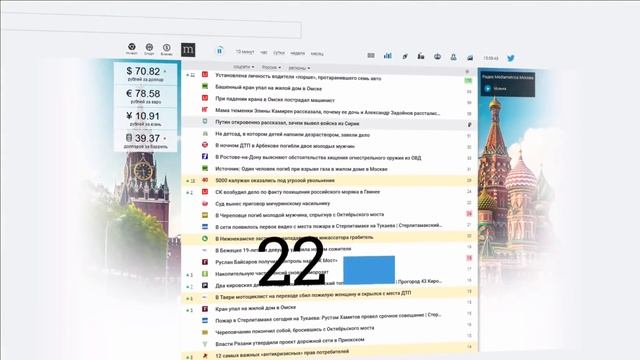Open the first category icon left of Спорт
The height and width of the screenshot is (360, 640).
pyautogui.click(x=131, y=49)
